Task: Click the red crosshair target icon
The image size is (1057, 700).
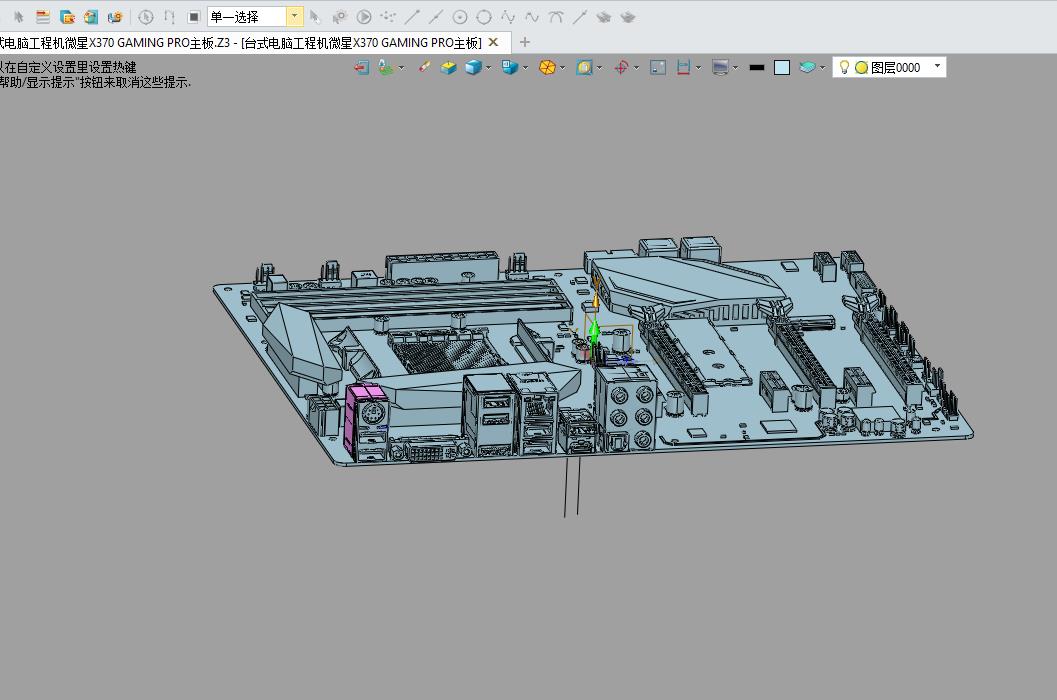Action: (621, 67)
